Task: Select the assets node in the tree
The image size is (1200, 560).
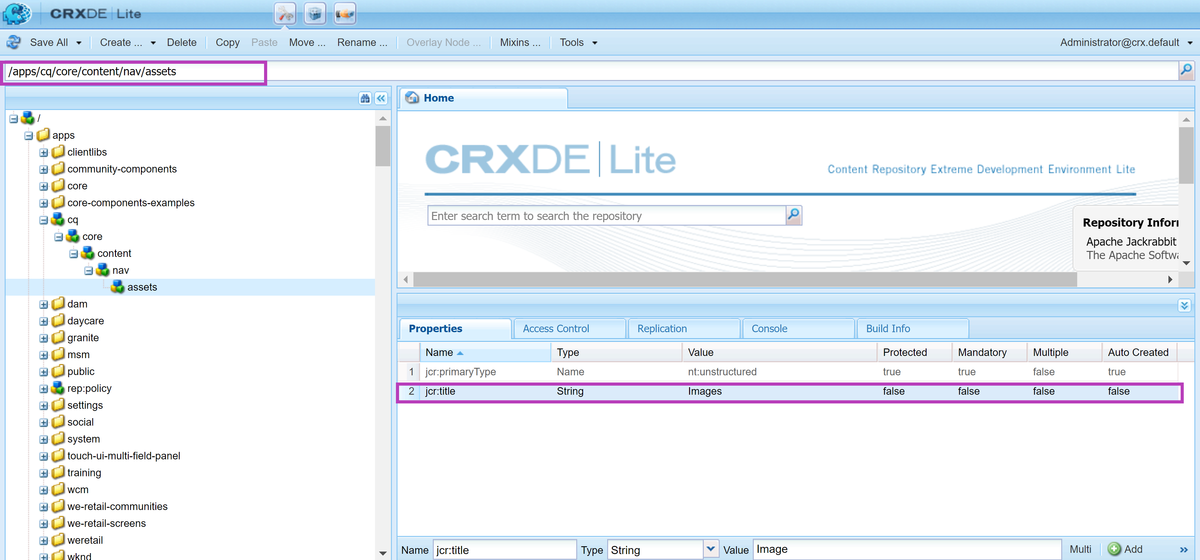Action: coord(142,287)
